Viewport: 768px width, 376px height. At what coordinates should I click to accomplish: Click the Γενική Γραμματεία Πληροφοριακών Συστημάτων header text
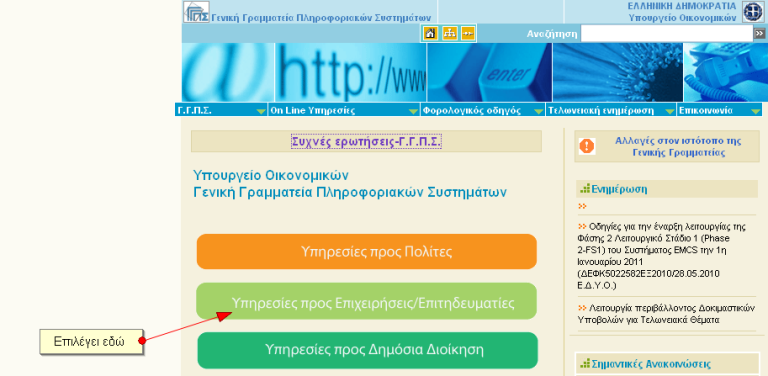click(321, 17)
